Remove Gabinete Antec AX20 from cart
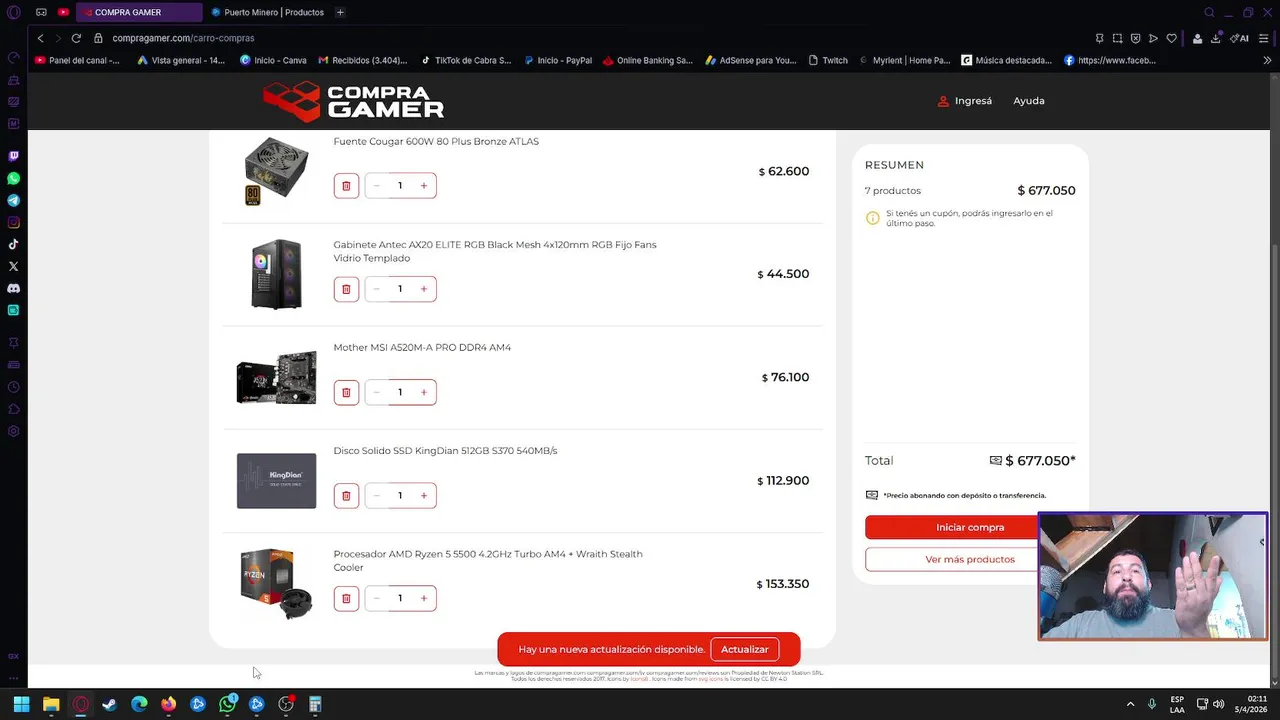 (346, 289)
